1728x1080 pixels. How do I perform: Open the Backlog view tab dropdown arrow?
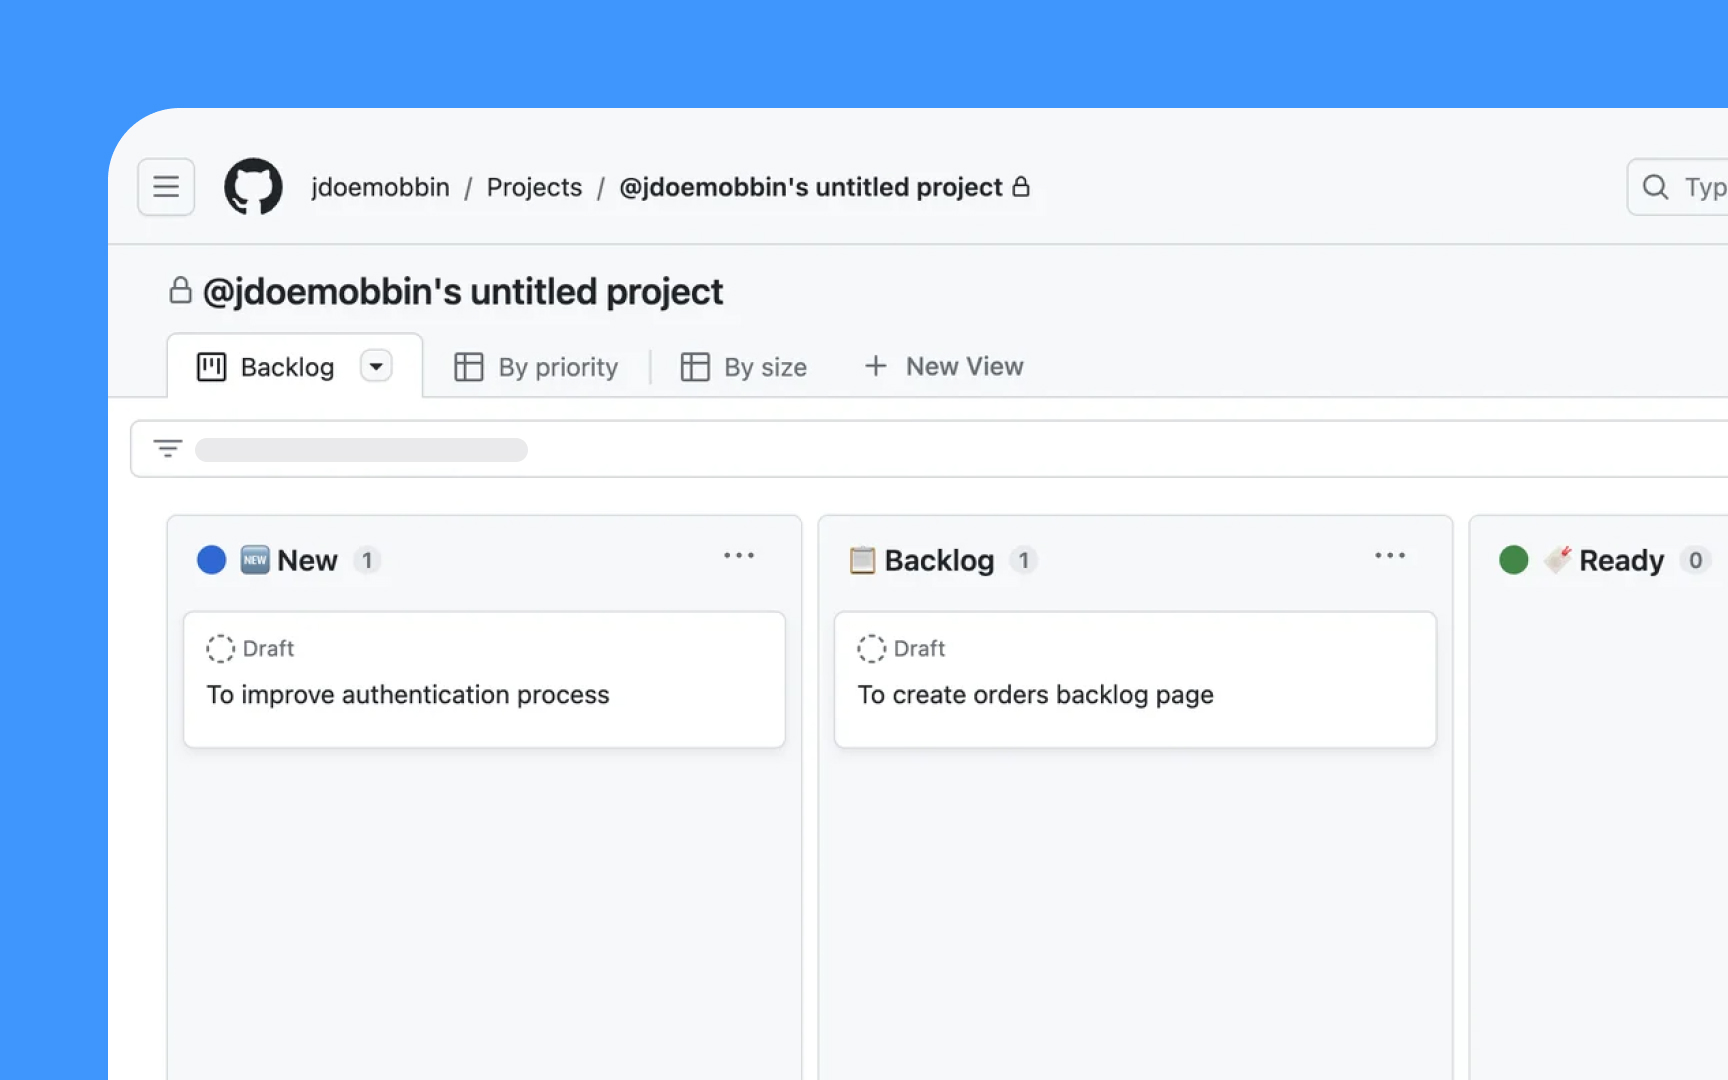pyautogui.click(x=376, y=366)
